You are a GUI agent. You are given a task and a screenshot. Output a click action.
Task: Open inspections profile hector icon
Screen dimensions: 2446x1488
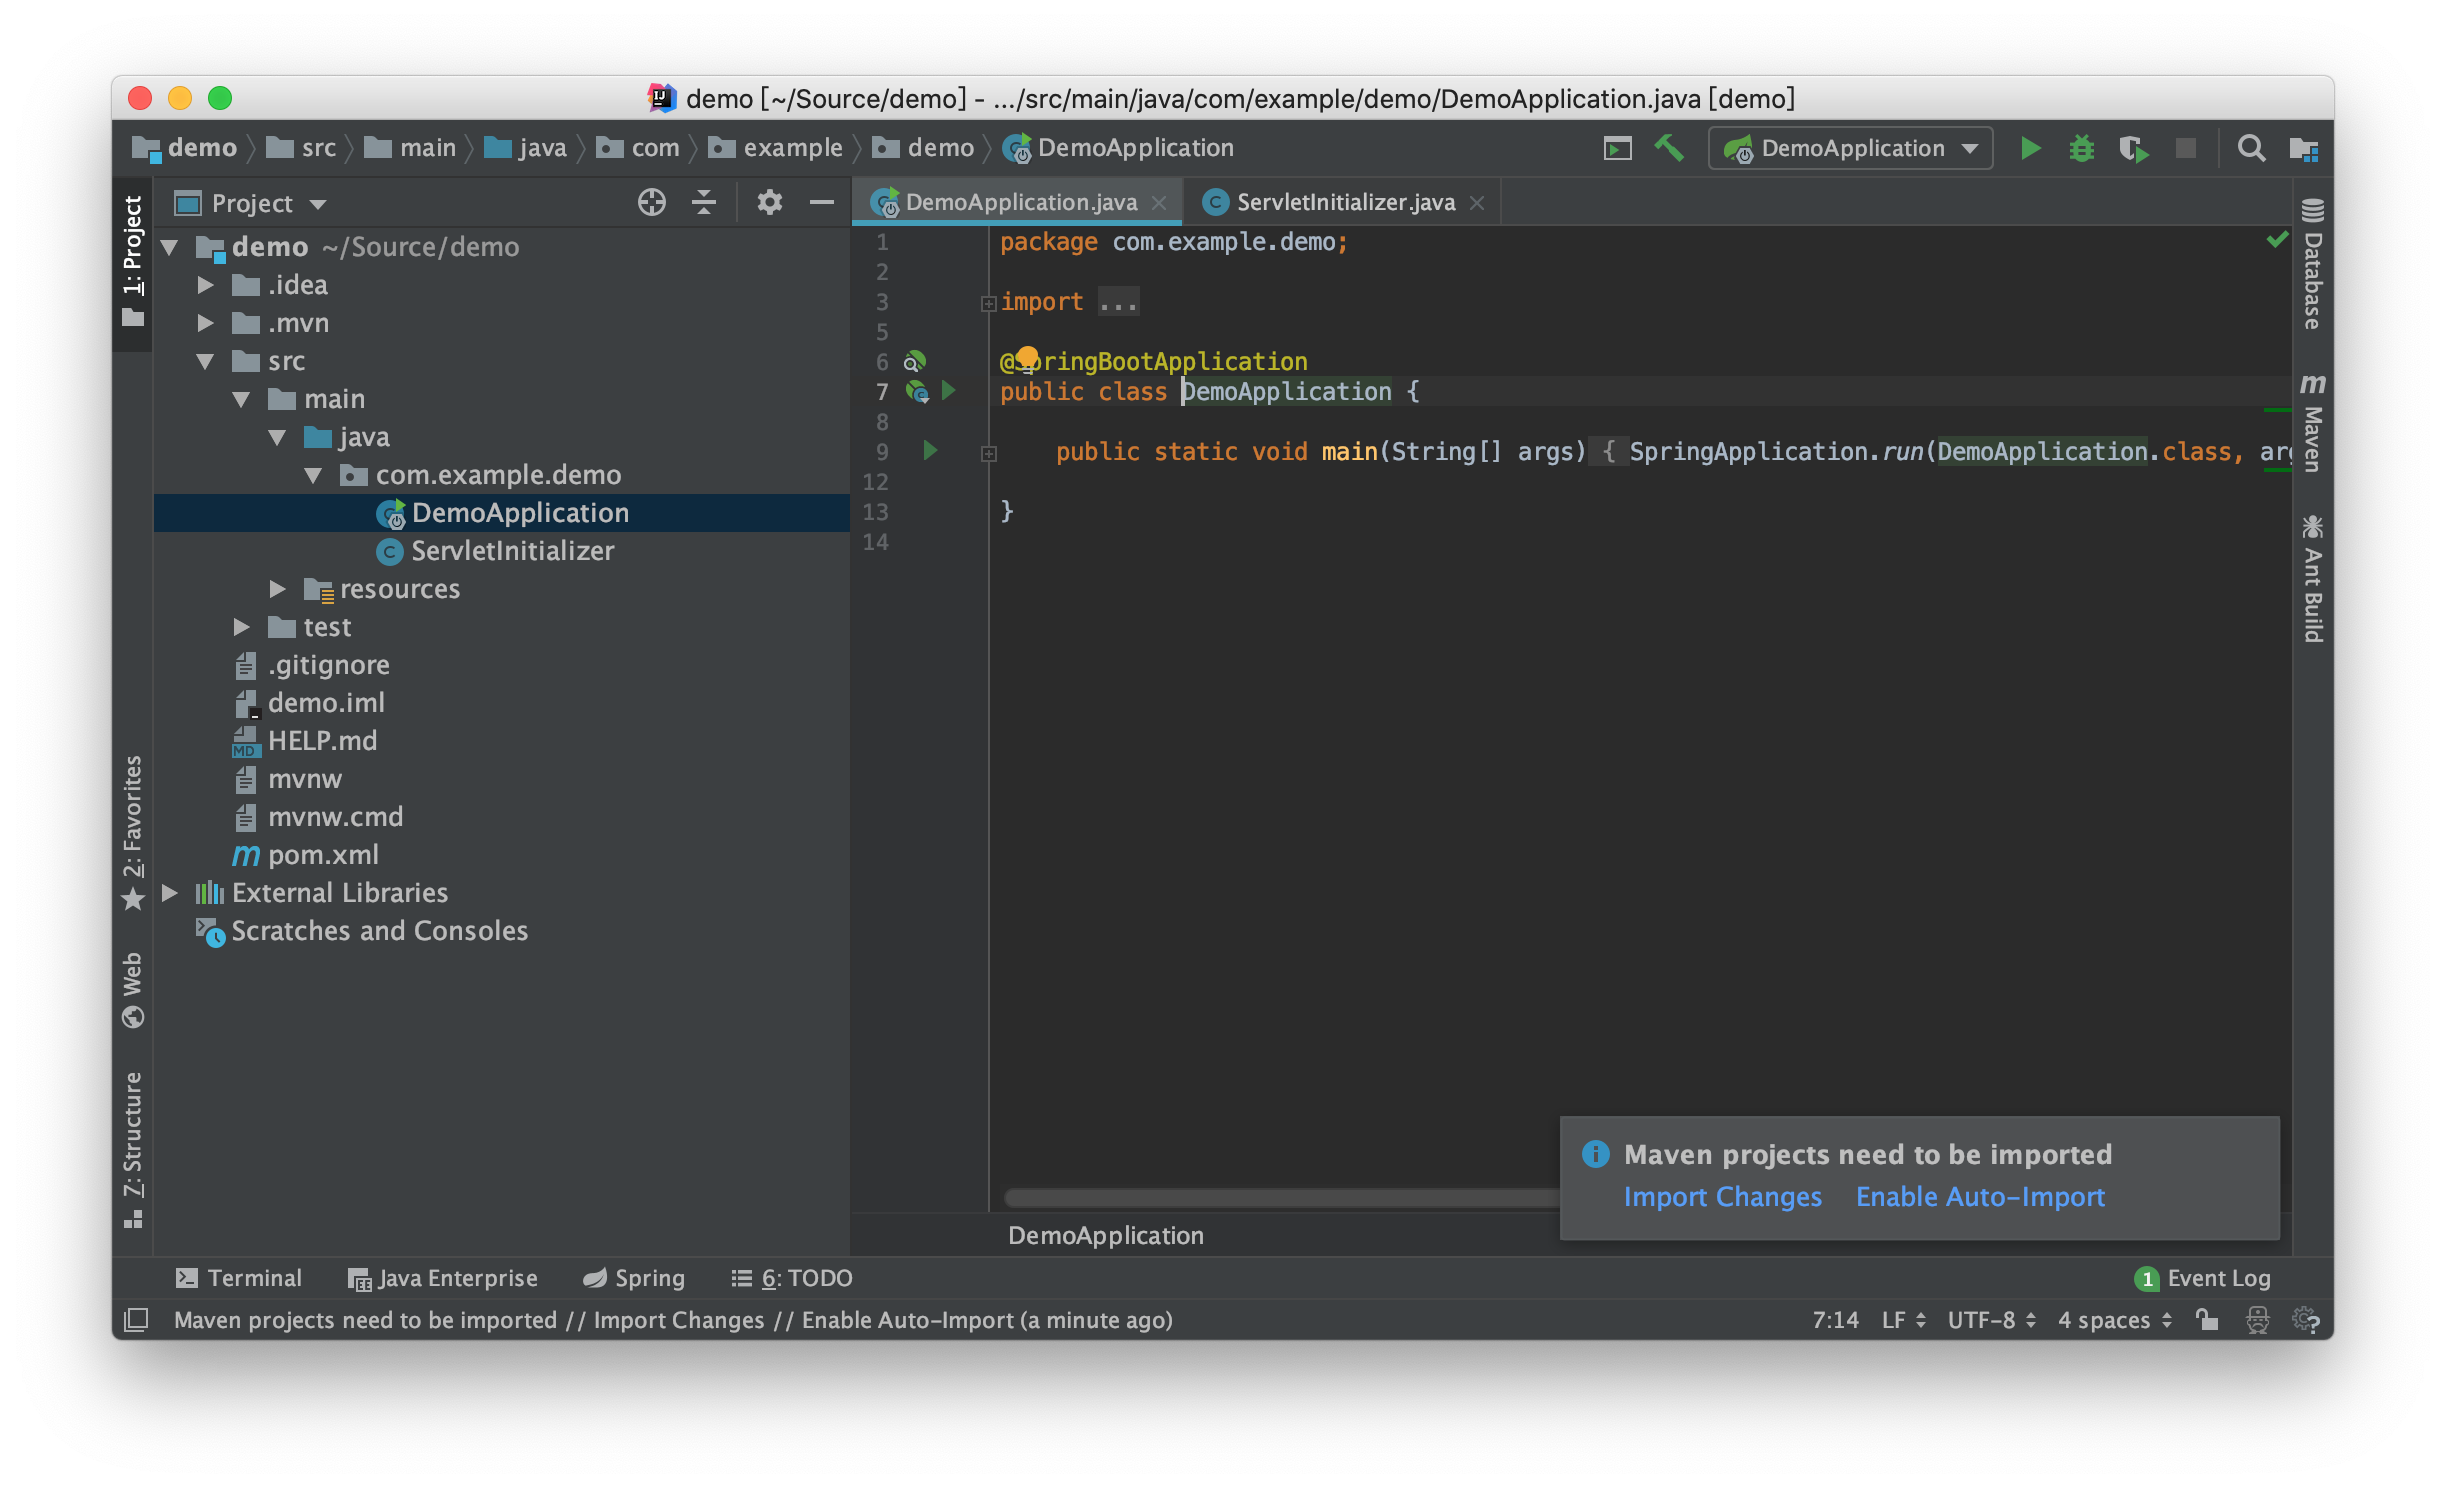2257,1320
